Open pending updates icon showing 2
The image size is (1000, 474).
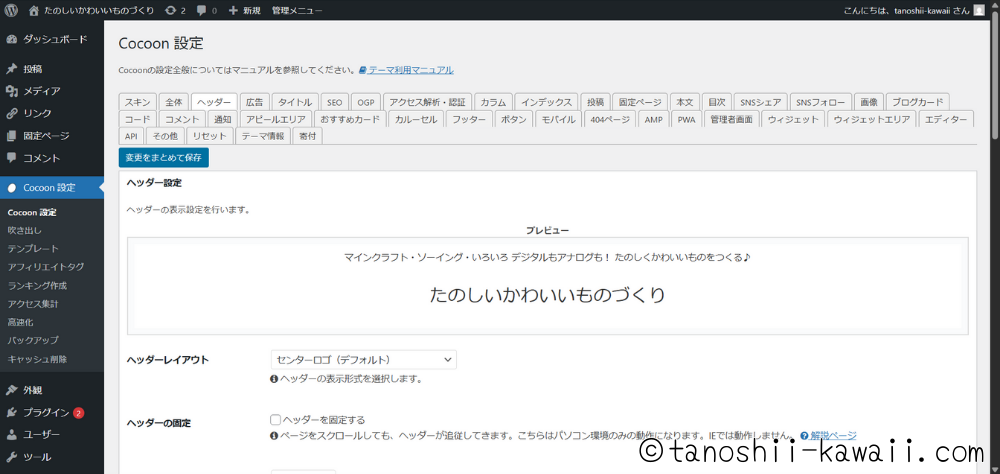tap(170, 10)
